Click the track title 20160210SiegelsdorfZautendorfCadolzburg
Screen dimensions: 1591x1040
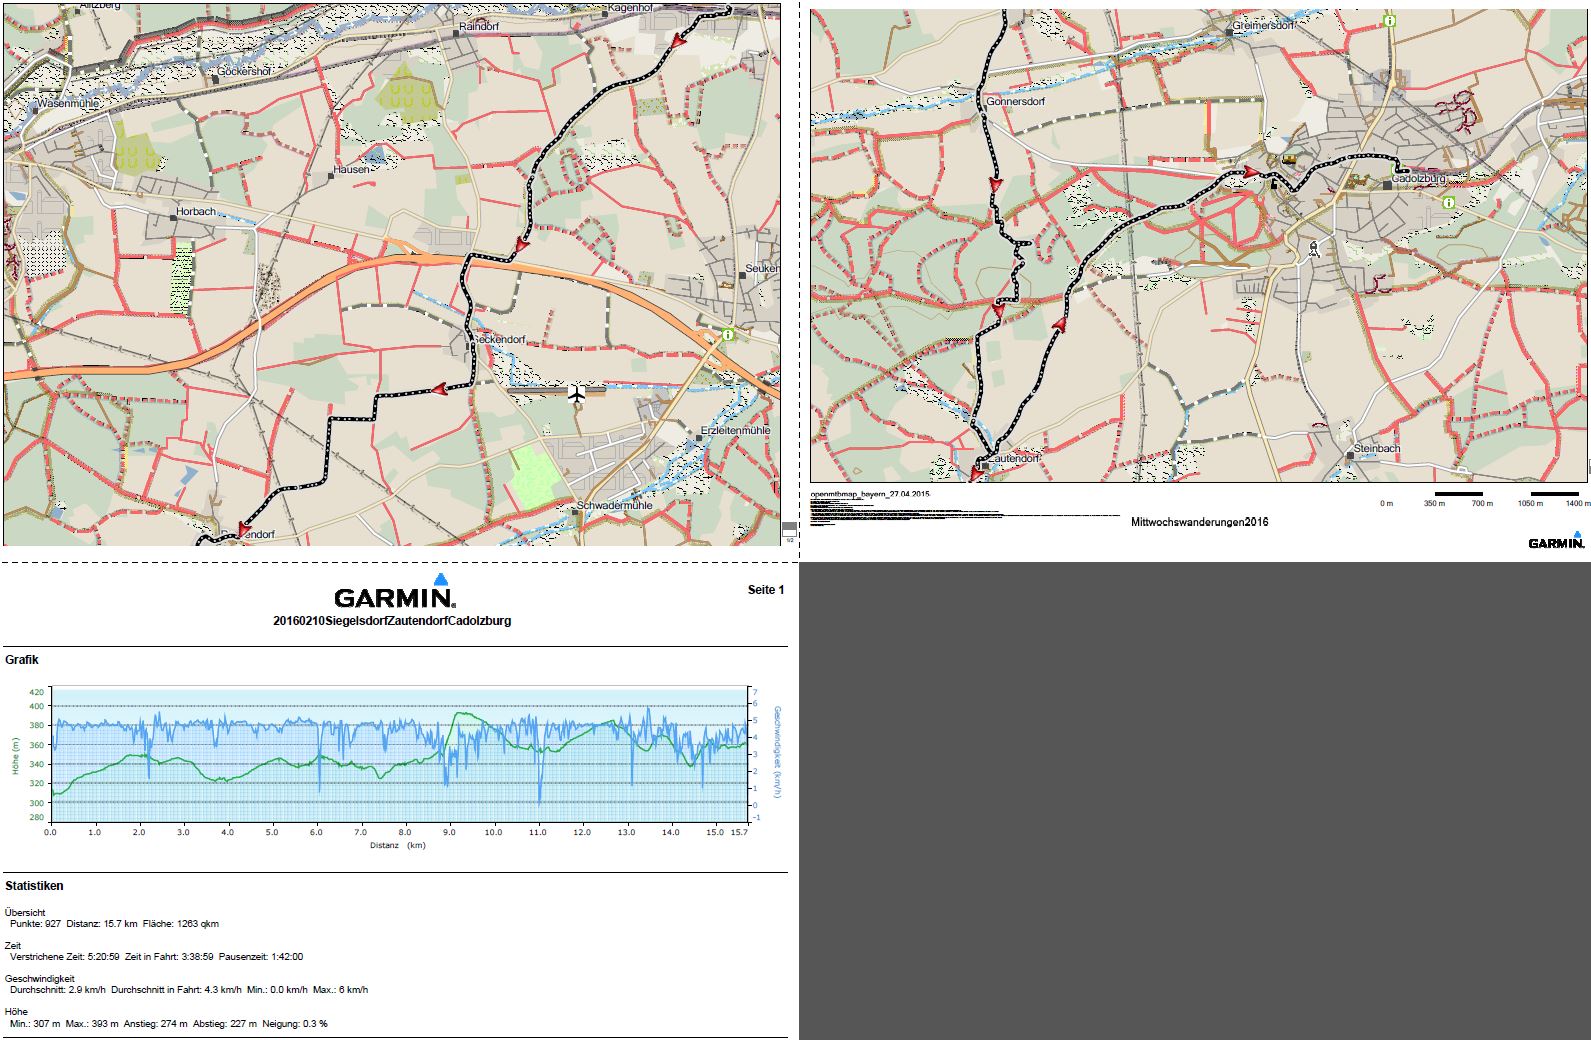point(392,621)
